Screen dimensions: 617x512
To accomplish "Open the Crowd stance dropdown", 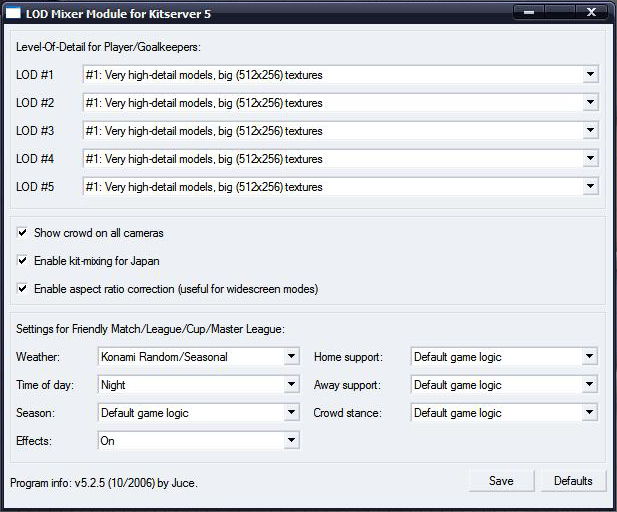I will click(589, 413).
